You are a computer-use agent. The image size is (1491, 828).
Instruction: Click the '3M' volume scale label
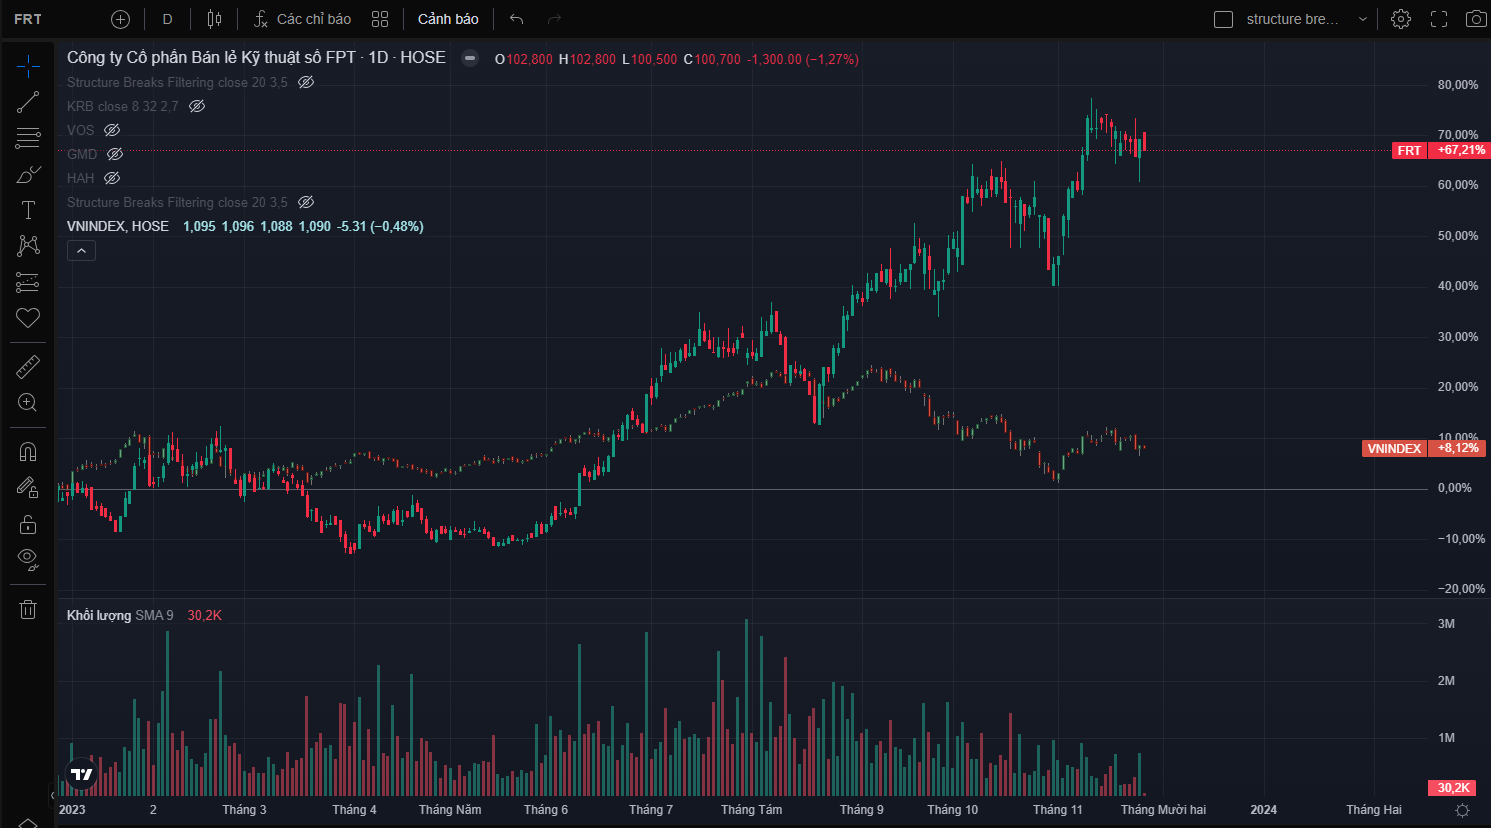pos(1446,624)
